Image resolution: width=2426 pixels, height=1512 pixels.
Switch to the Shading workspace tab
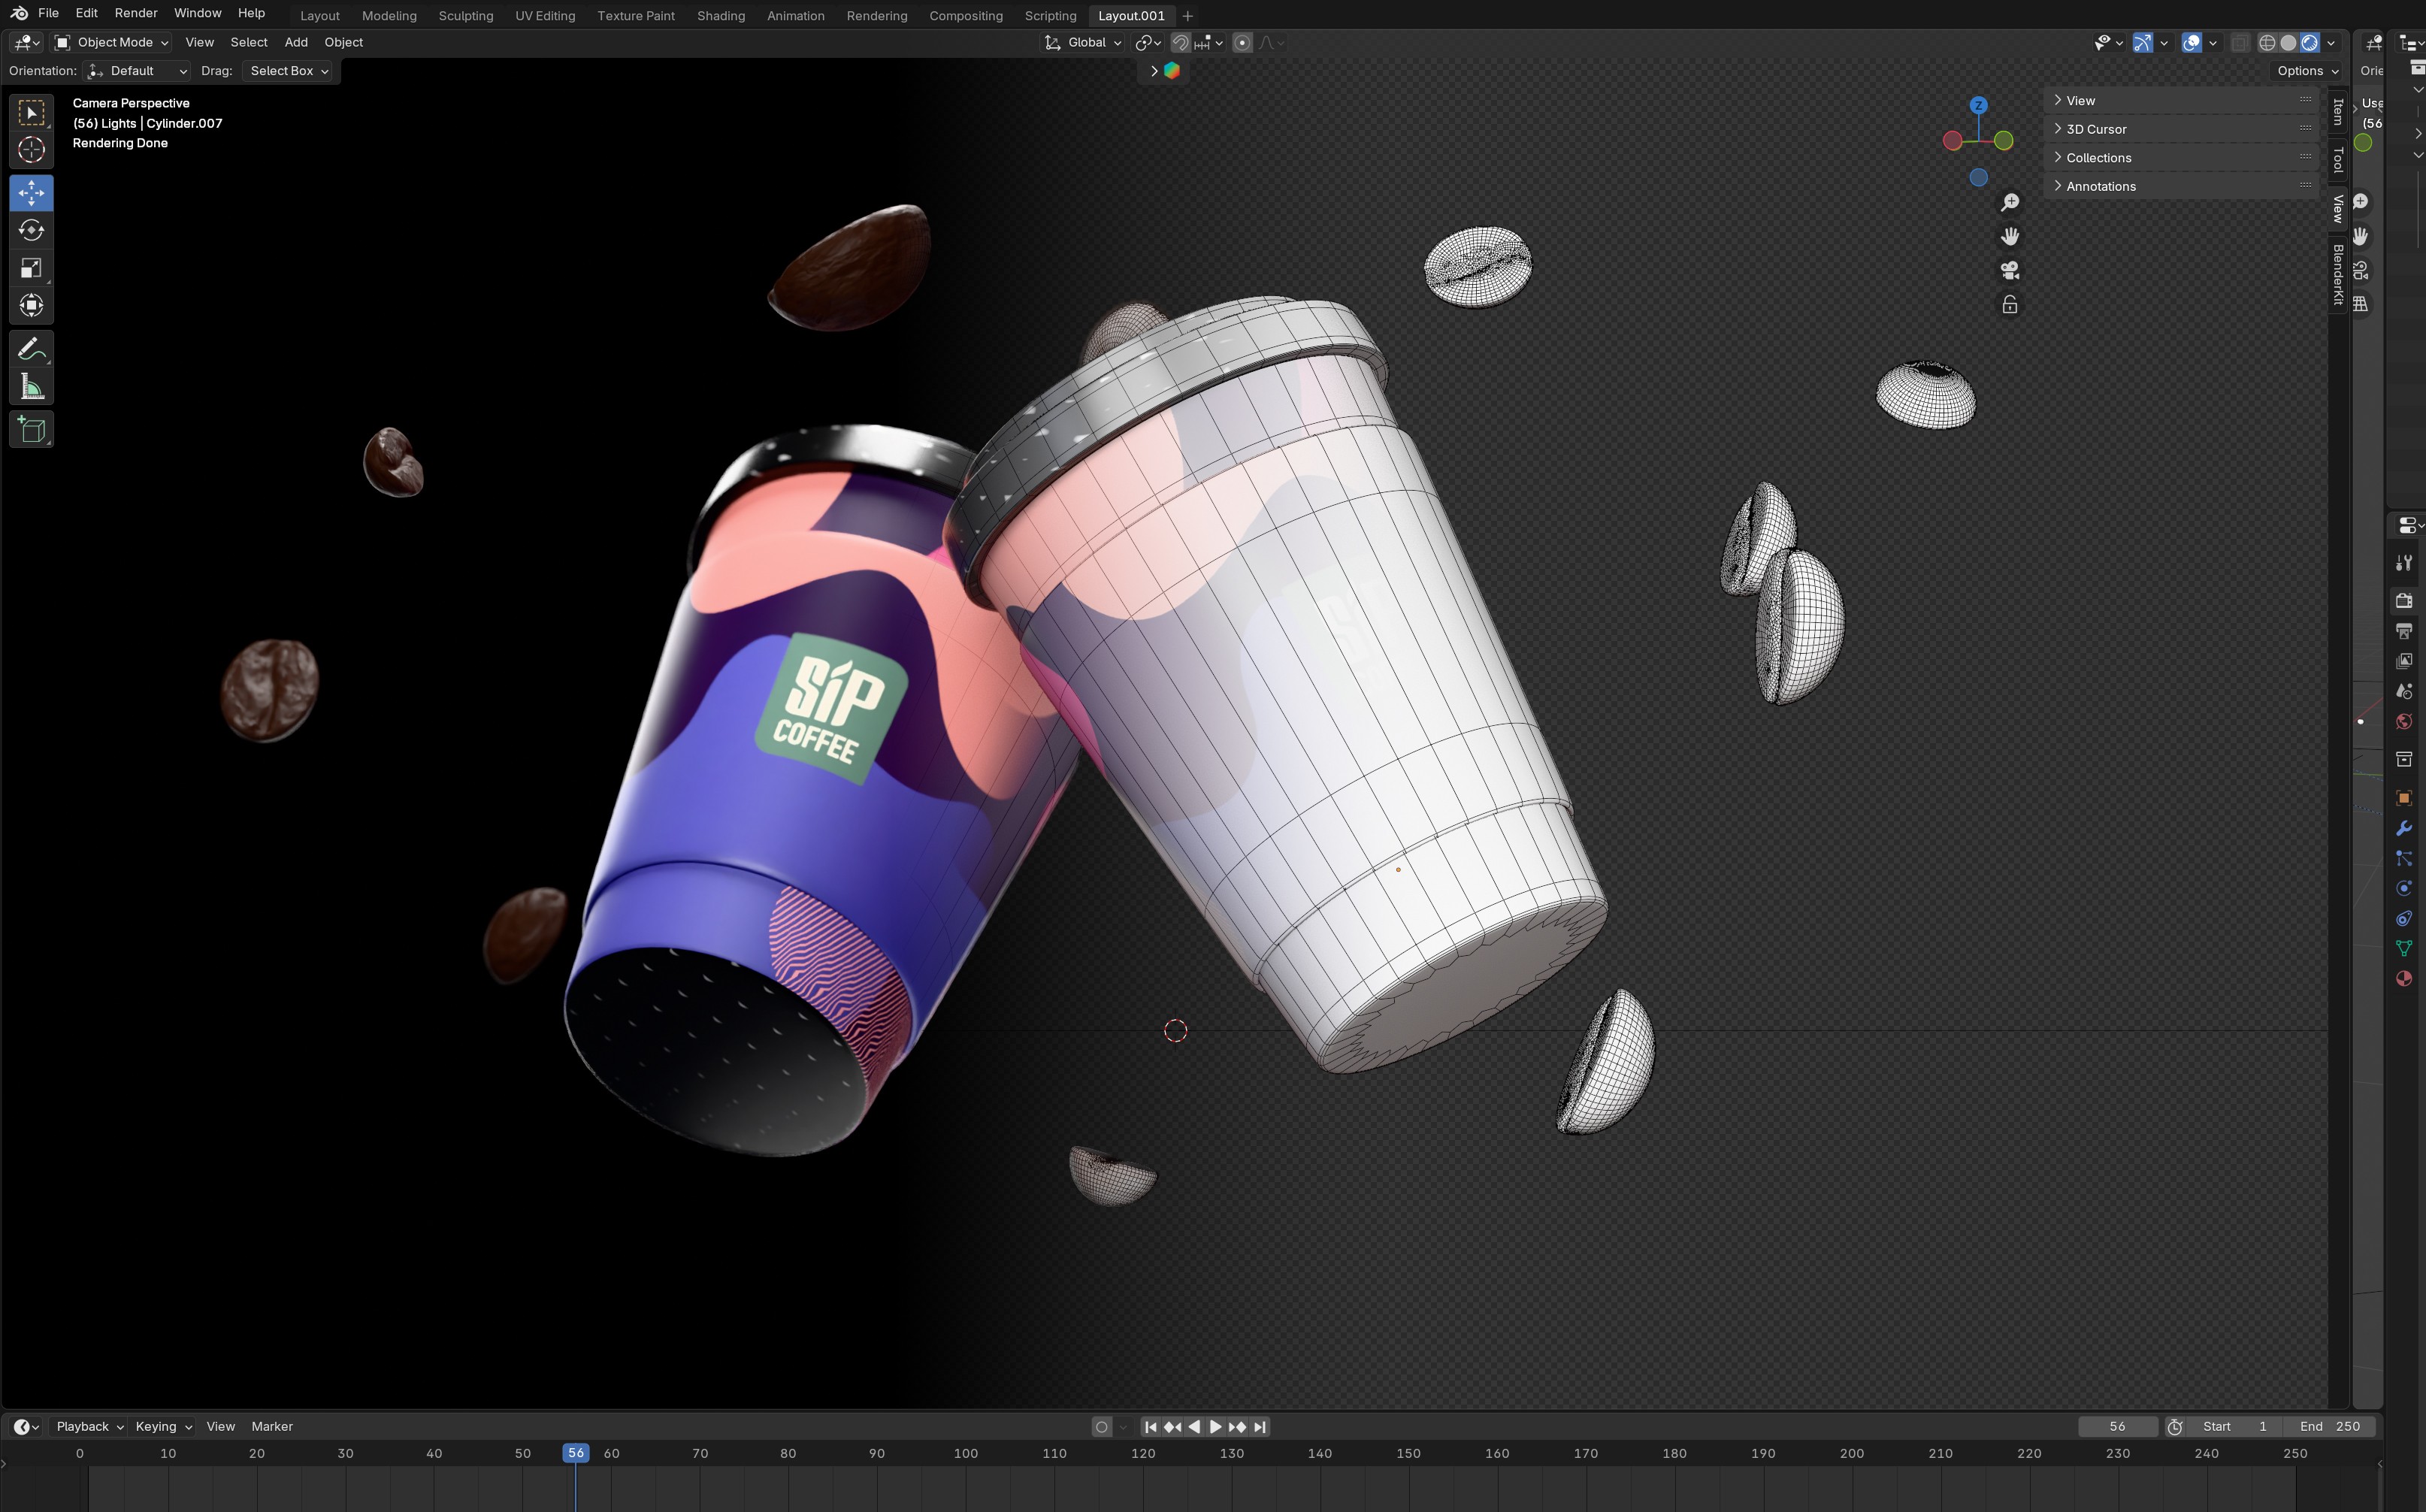pyautogui.click(x=720, y=16)
